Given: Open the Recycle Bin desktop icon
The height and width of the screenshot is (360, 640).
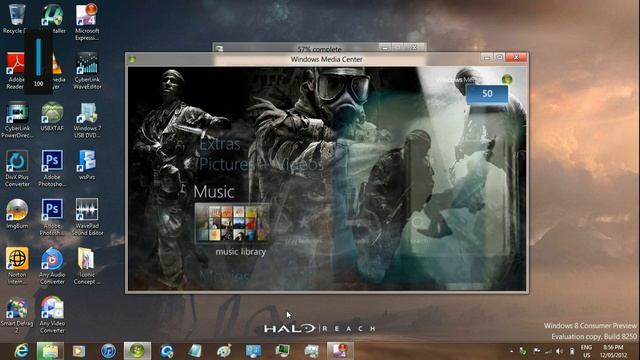Looking at the screenshot, I should [17, 18].
